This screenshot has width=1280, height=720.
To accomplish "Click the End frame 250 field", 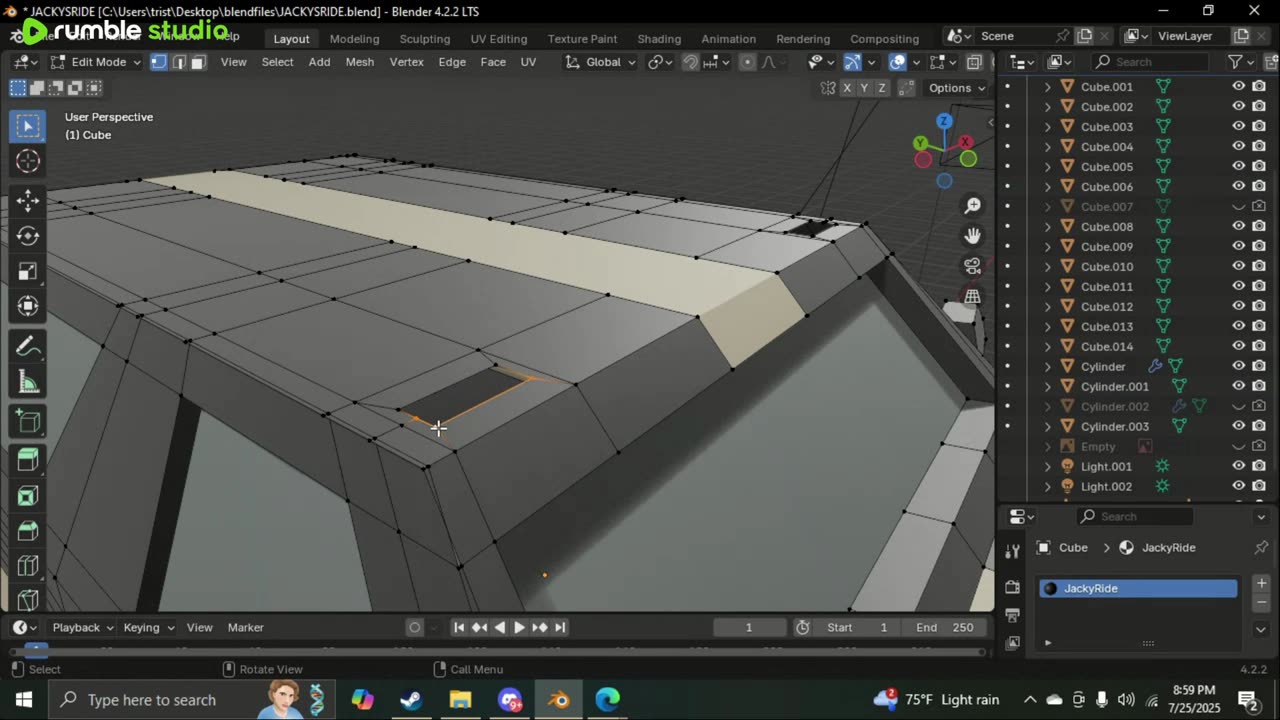I will pyautogui.click(x=945, y=627).
